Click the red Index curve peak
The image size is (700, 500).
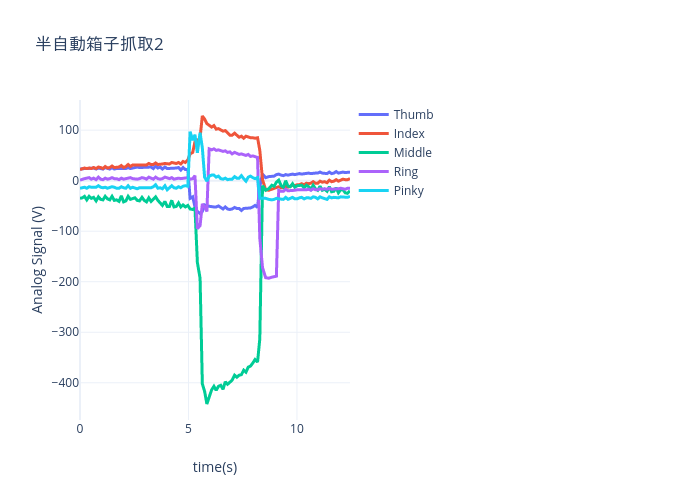click(x=203, y=117)
